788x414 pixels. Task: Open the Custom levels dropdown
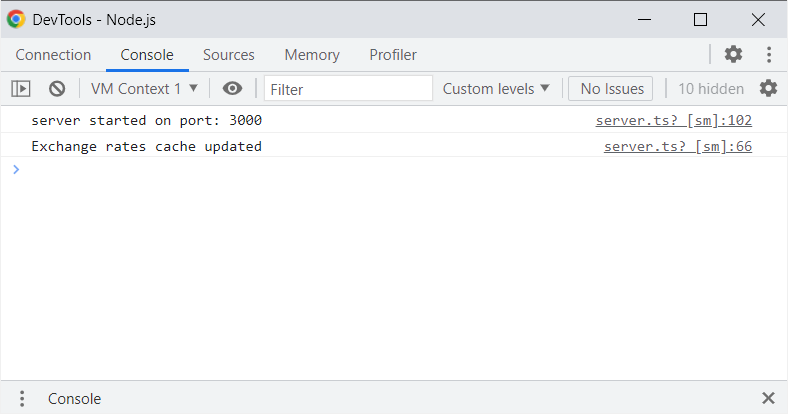point(496,89)
